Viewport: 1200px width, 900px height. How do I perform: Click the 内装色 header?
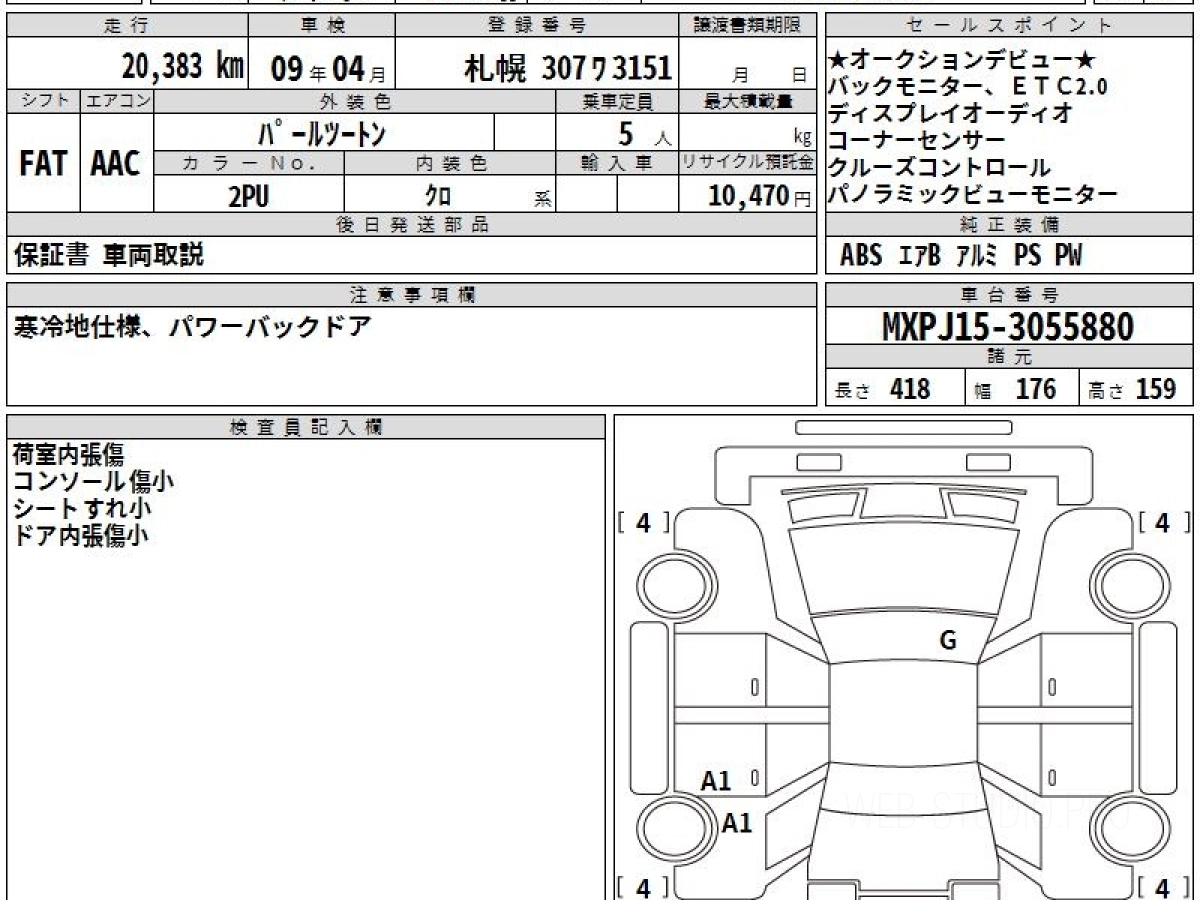450,163
